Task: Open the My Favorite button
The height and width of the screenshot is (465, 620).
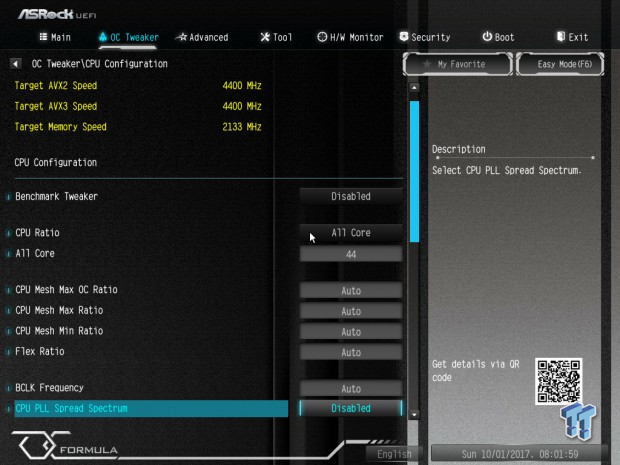Action: coord(457,64)
